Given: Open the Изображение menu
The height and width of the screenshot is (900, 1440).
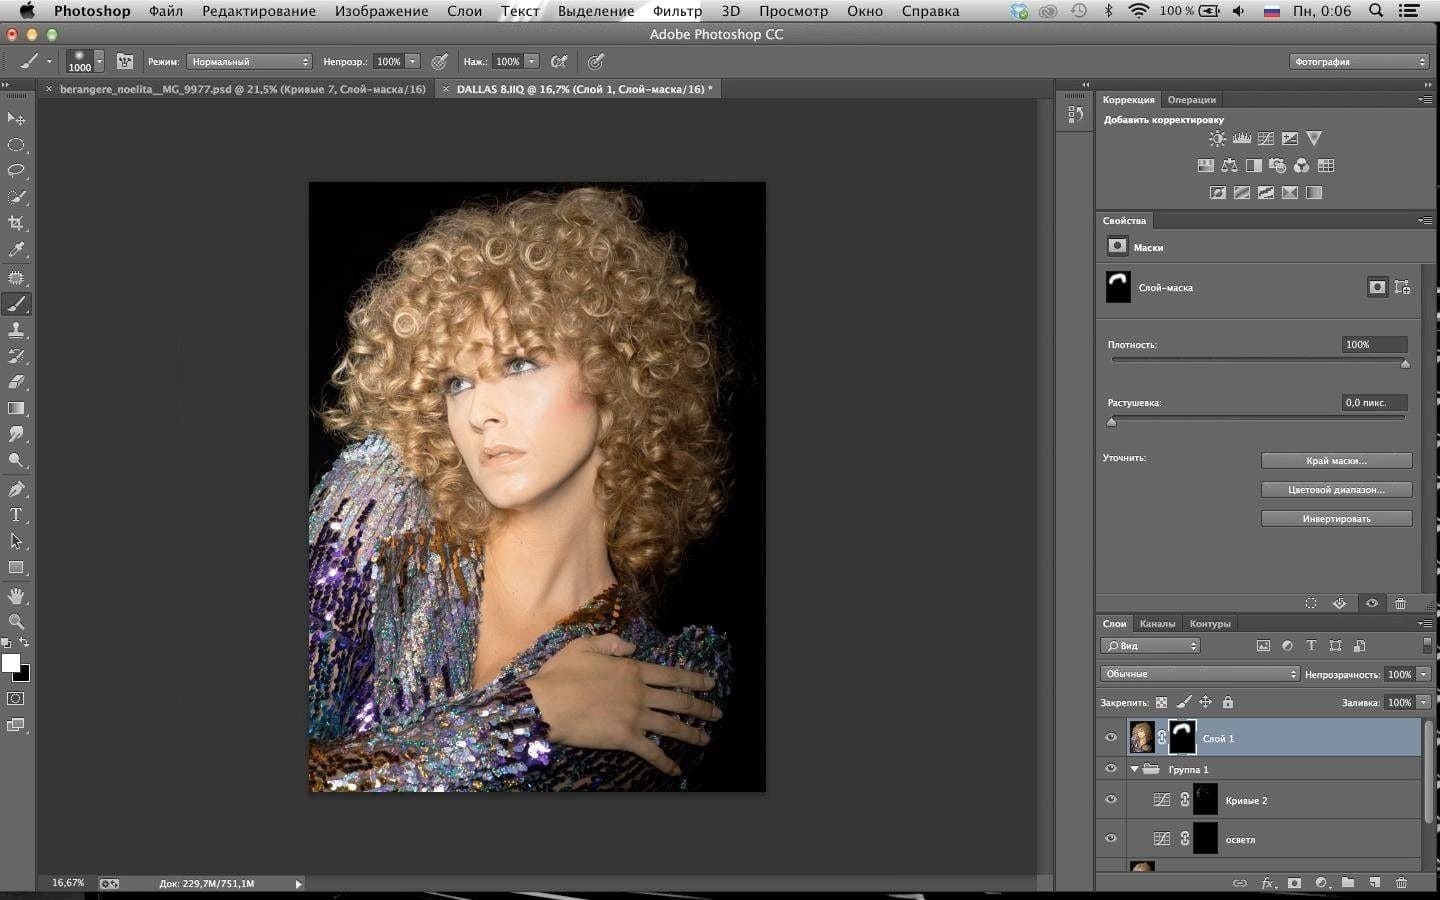Looking at the screenshot, I should pyautogui.click(x=382, y=11).
